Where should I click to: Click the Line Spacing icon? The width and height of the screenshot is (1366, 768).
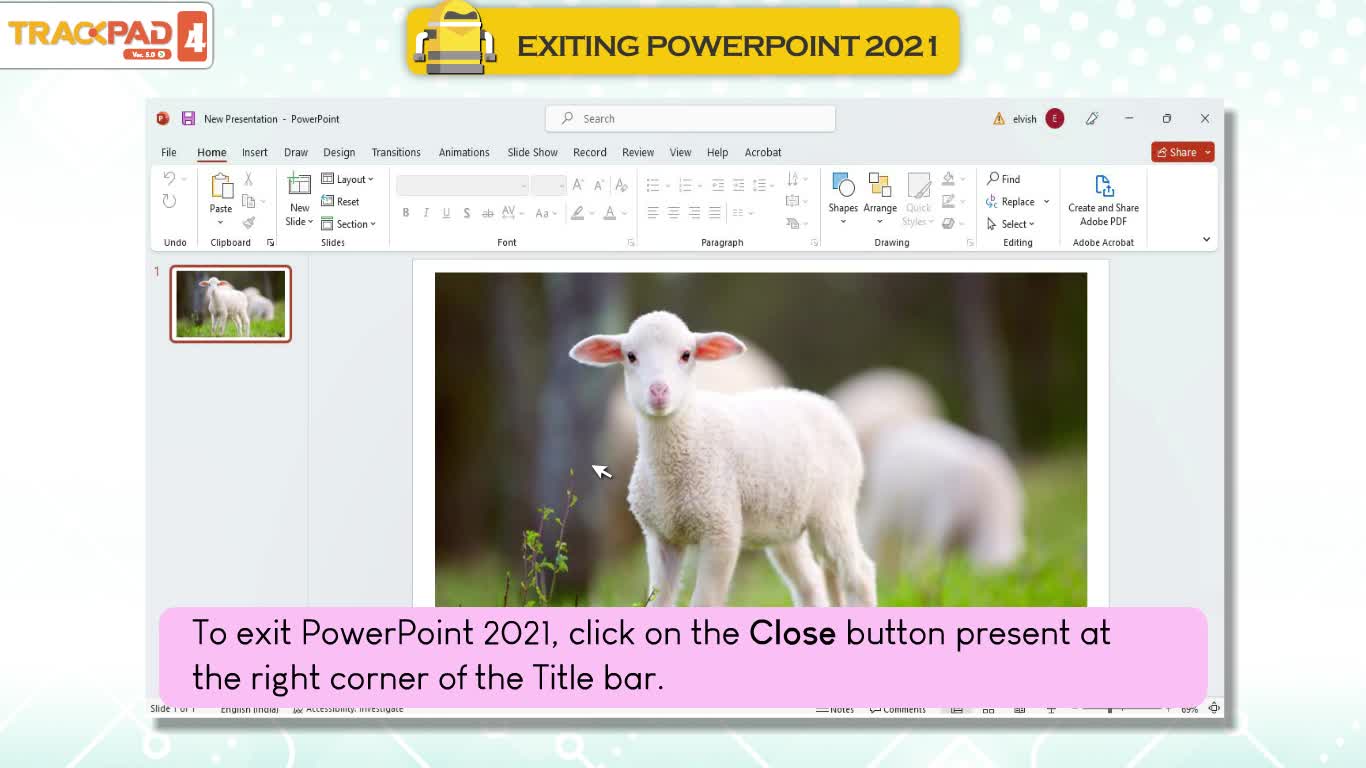coord(760,185)
